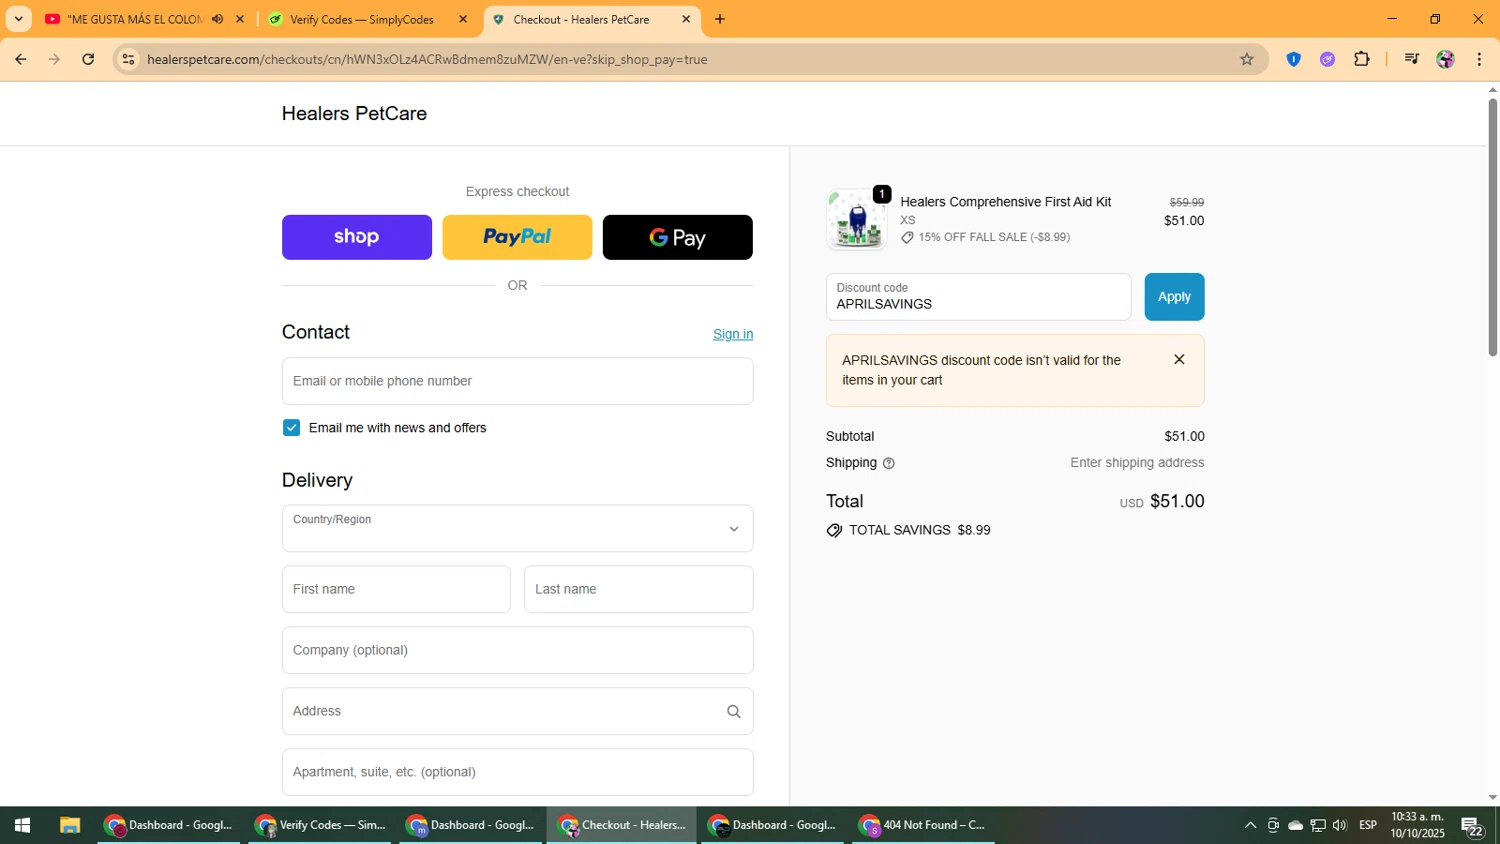
Task: Open the clock showing 10:33 a. m.
Action: pyautogui.click(x=1417, y=825)
